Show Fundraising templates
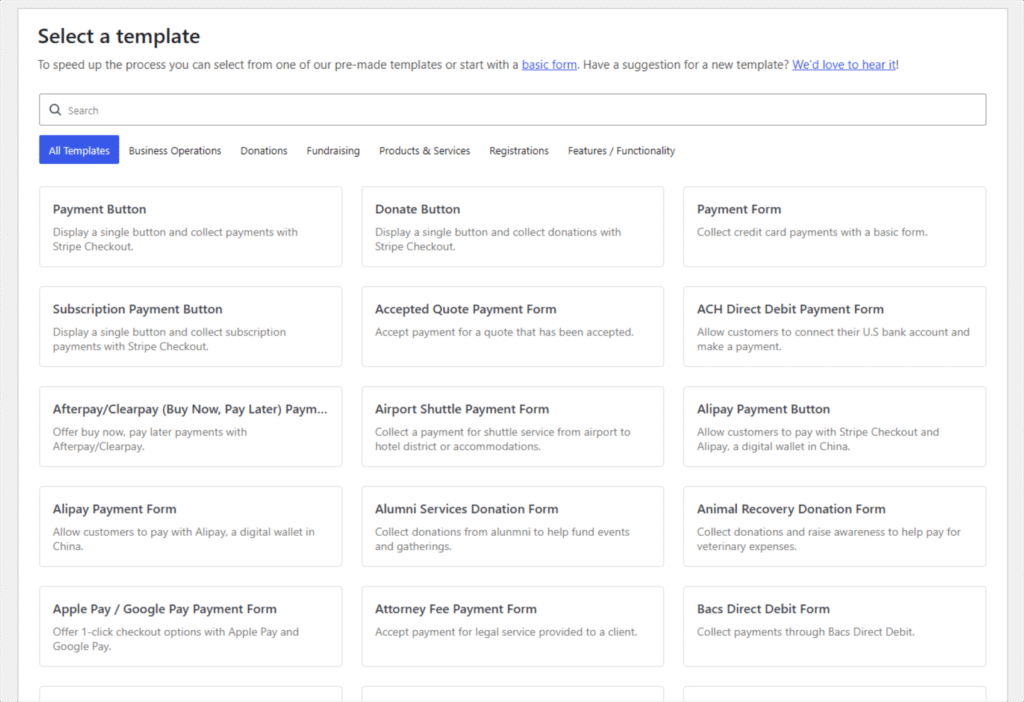 coord(333,150)
